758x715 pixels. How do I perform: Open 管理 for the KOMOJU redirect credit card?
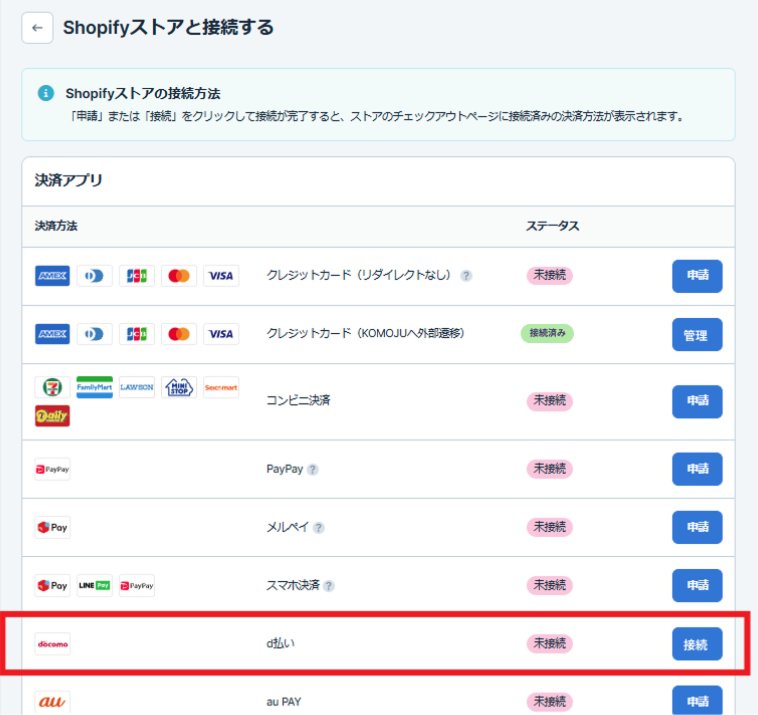coord(696,335)
